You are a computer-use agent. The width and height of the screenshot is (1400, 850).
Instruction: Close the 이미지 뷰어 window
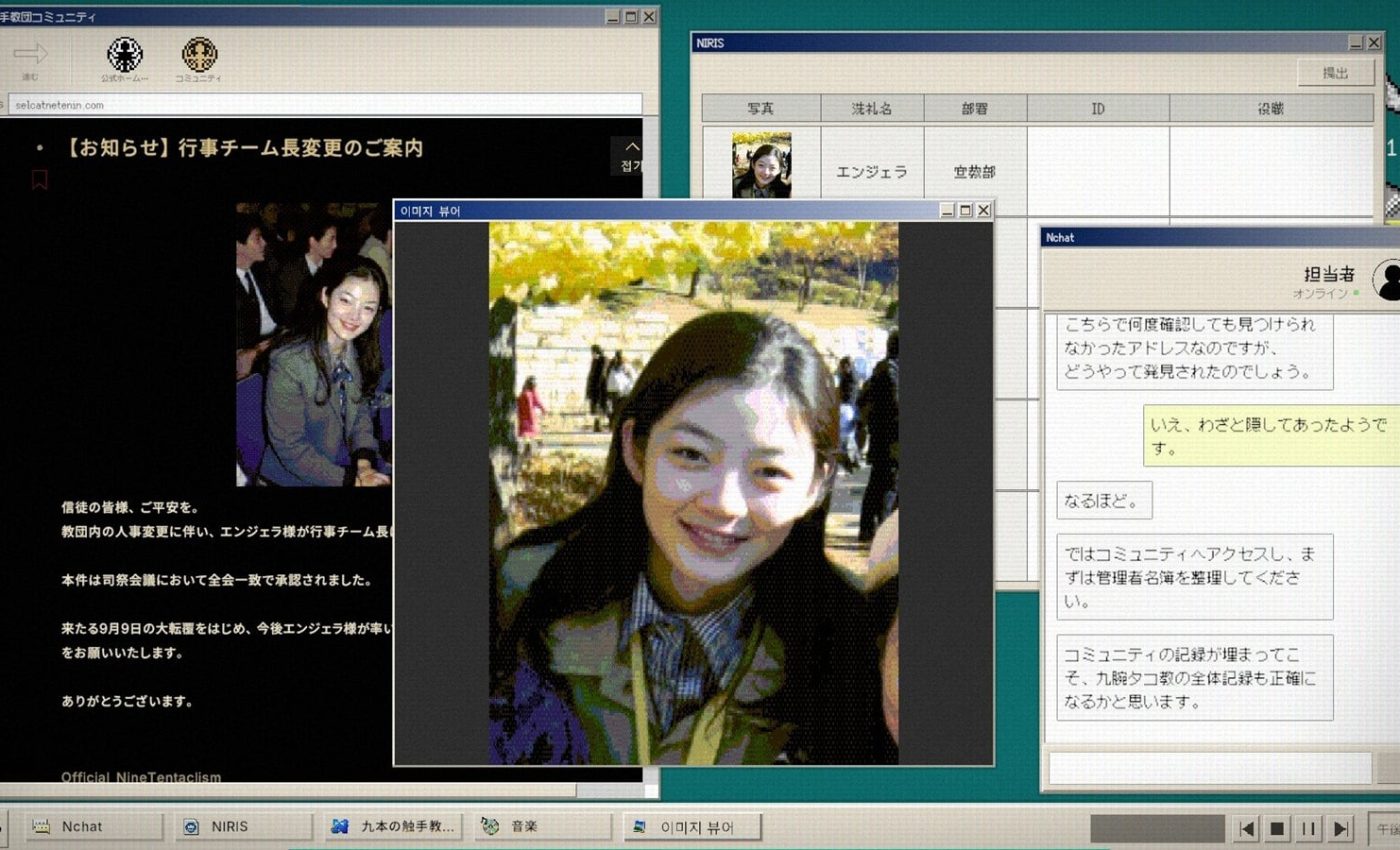(x=983, y=210)
